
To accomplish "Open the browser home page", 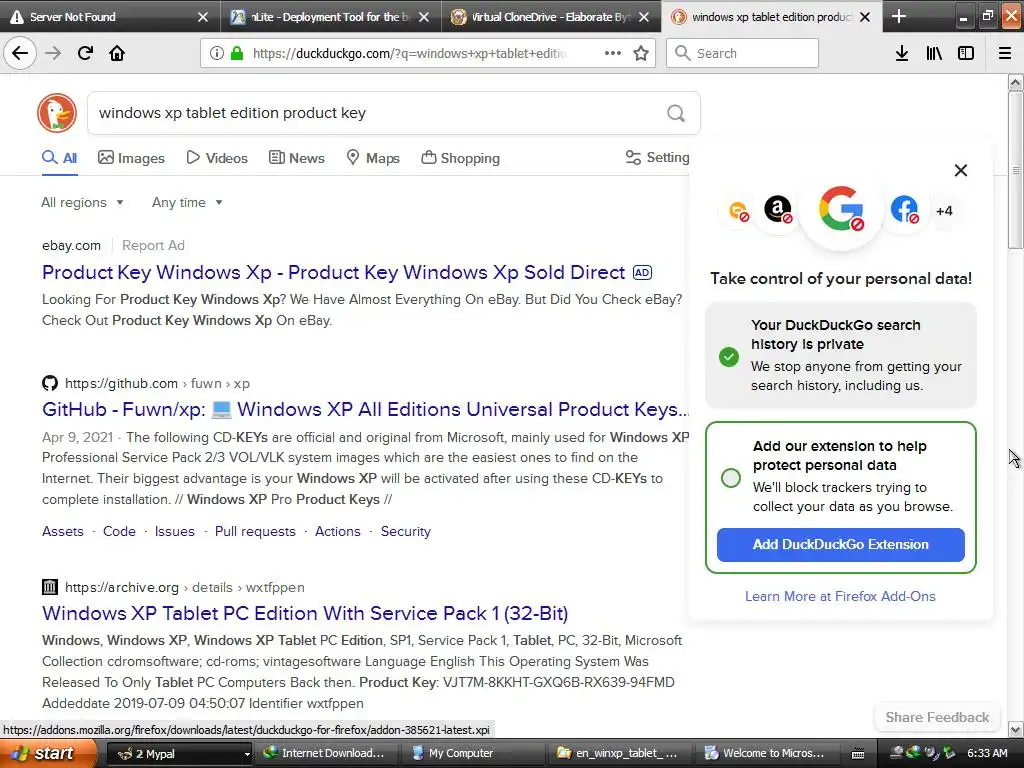I will [117, 53].
